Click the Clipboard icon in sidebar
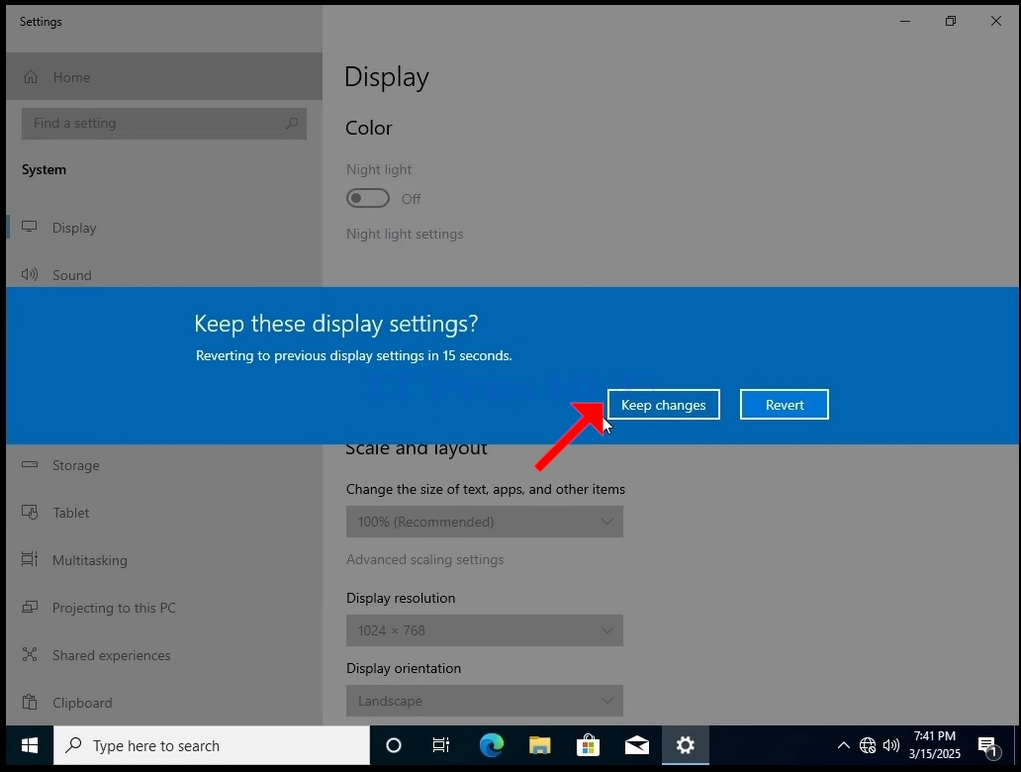Screen dimensions: 1021x772 click(x=29, y=702)
